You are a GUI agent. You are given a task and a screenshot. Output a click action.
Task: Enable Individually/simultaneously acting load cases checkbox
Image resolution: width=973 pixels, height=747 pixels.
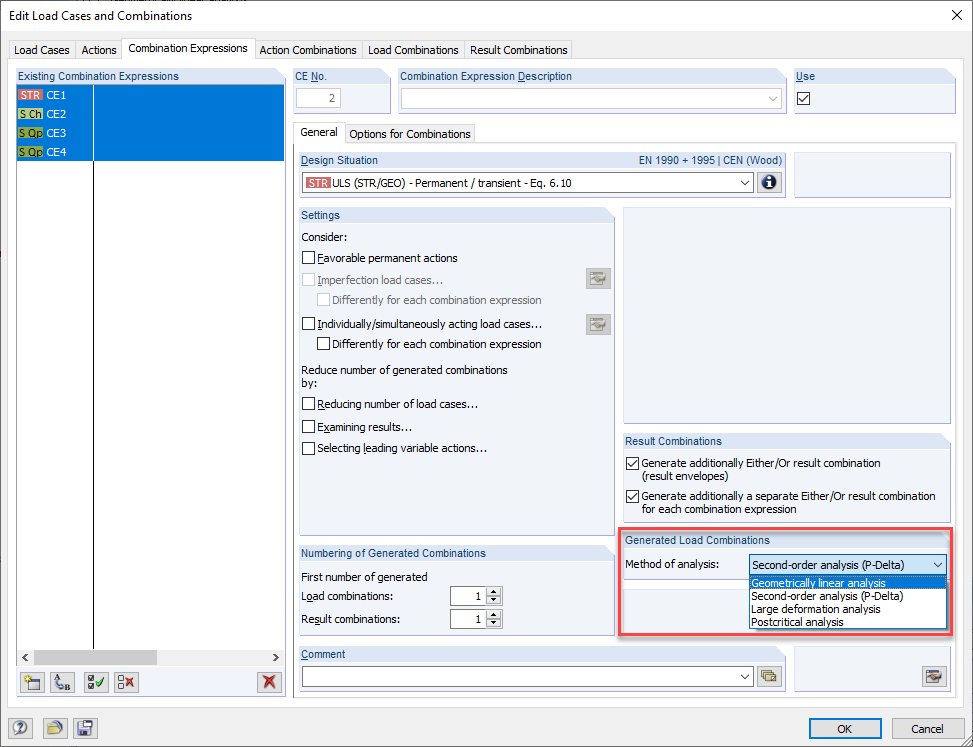pos(308,324)
